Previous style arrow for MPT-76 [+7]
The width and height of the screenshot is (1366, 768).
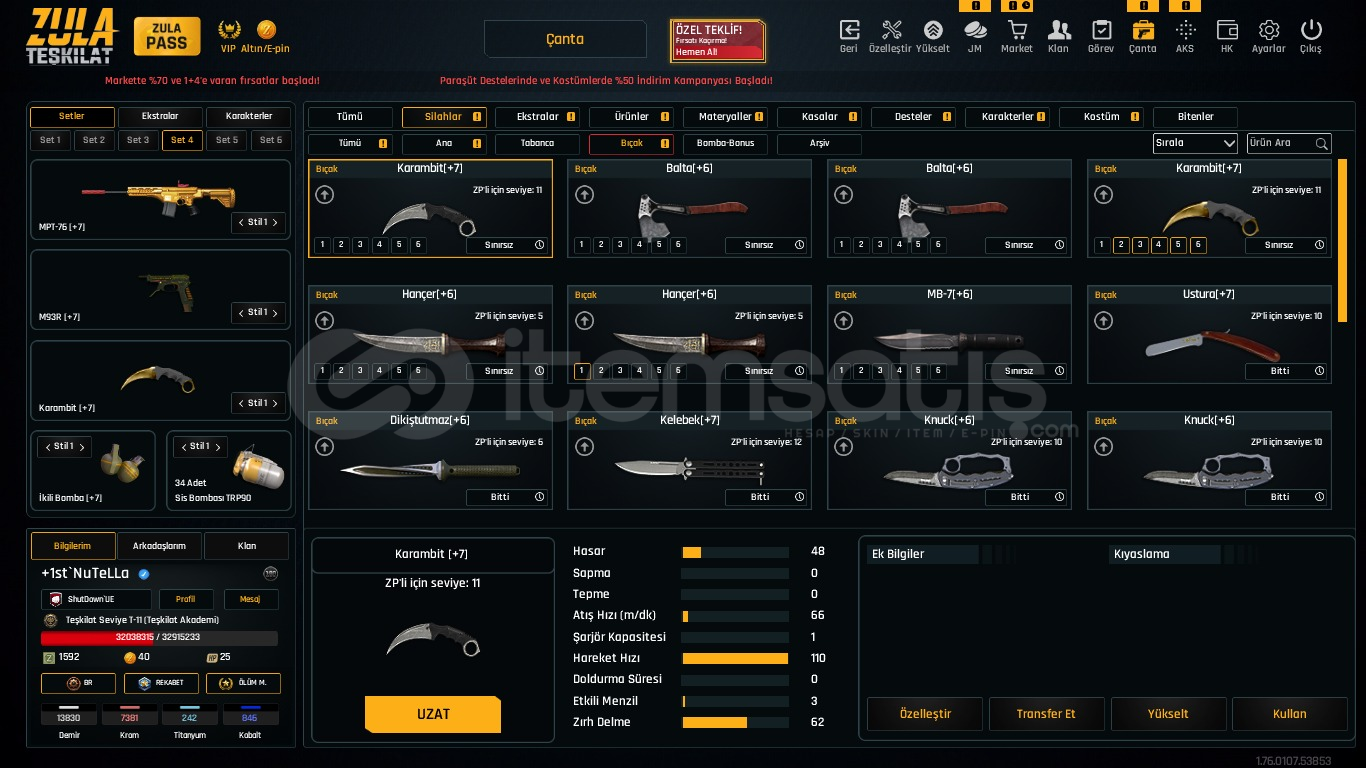point(240,222)
